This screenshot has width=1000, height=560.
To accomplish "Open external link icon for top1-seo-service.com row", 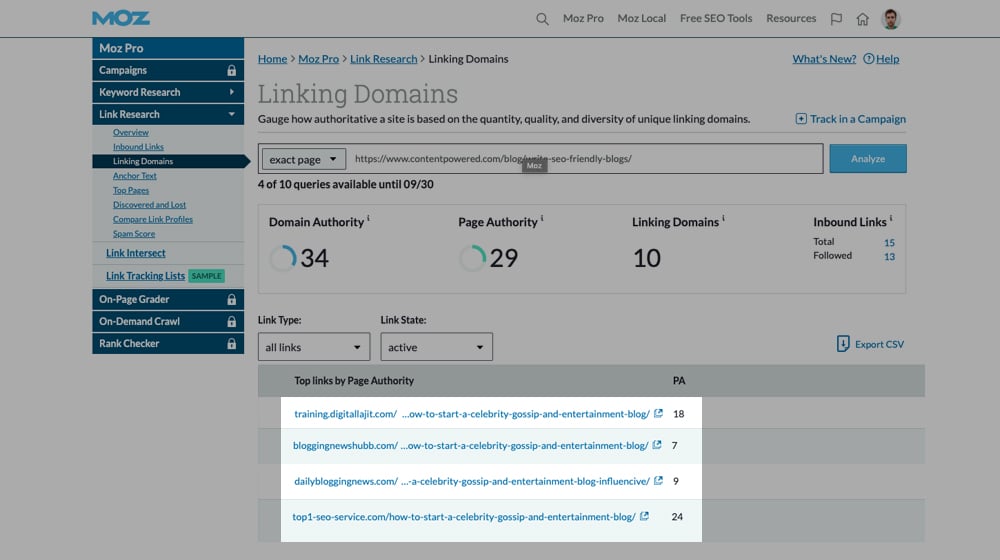I will coord(645,517).
